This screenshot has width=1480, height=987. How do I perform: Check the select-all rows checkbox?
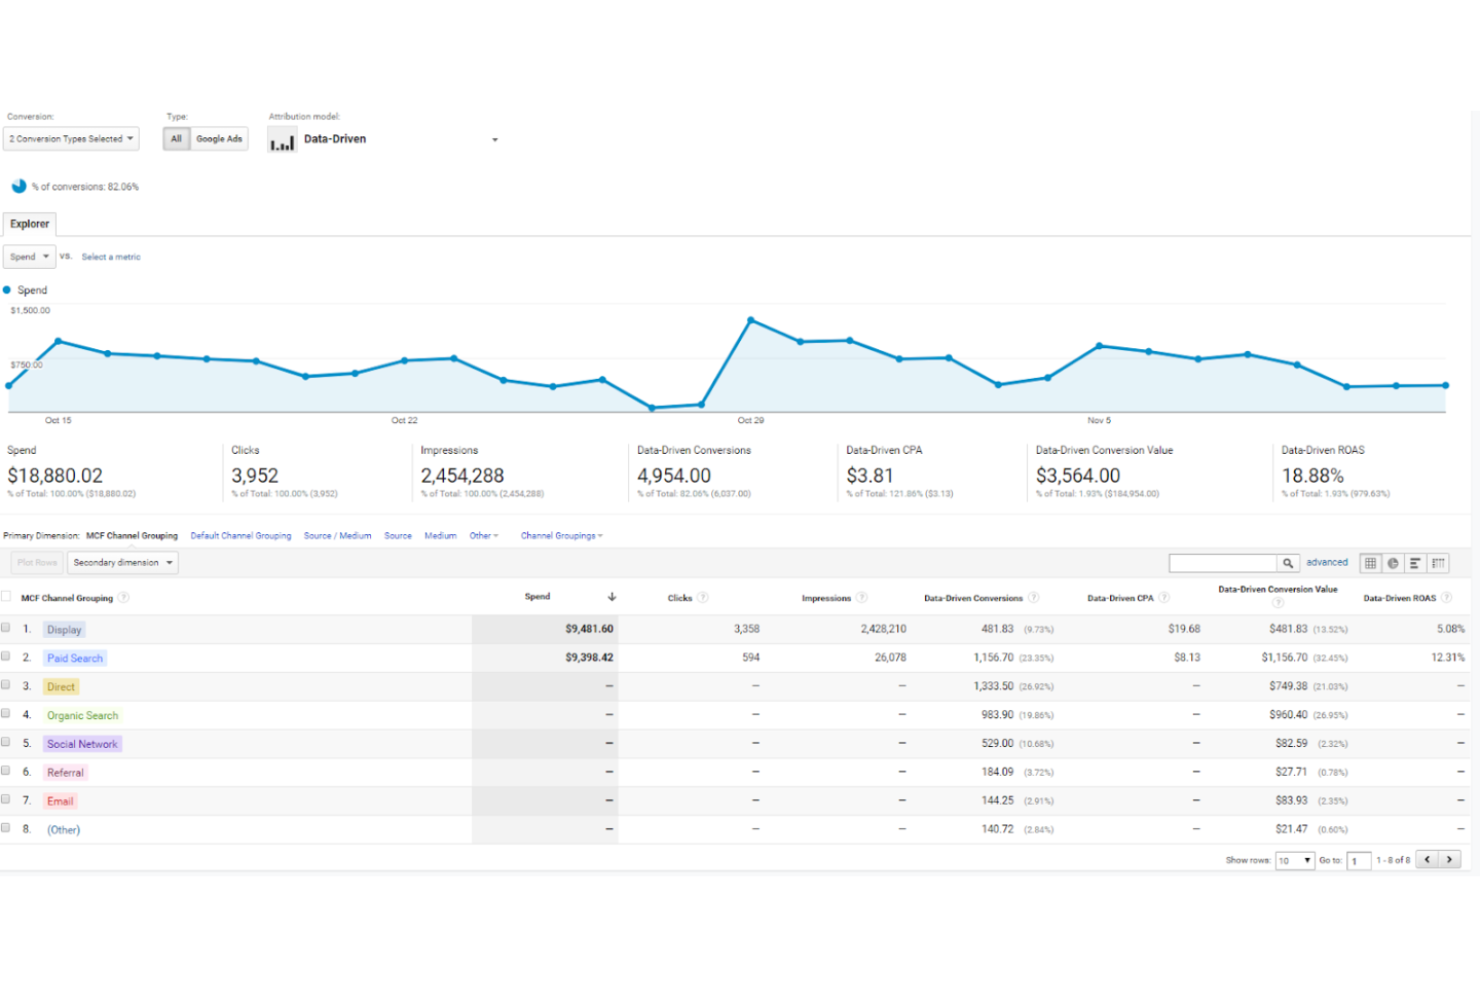coord(7,595)
